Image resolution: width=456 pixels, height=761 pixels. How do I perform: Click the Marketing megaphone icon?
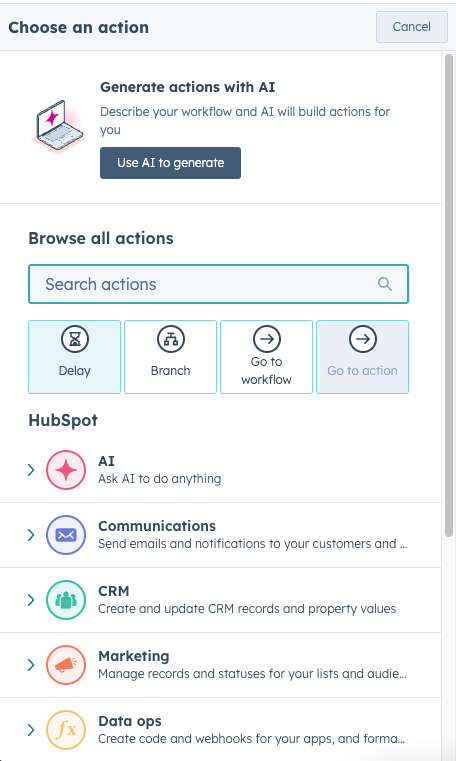coord(66,665)
